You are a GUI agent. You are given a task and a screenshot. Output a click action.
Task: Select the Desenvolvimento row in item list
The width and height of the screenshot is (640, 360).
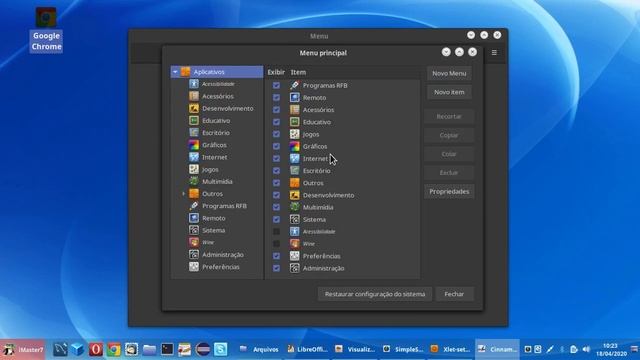click(x=342, y=195)
